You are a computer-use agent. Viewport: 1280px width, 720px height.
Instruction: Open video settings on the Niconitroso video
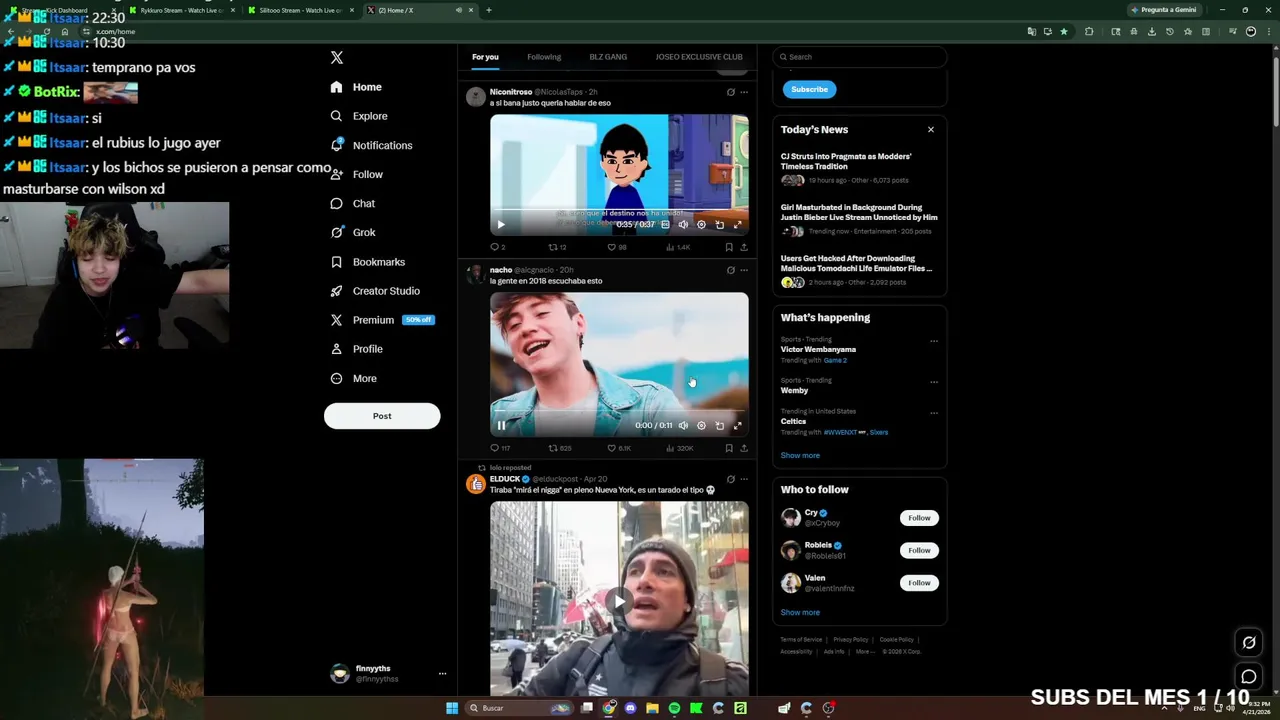(x=701, y=224)
